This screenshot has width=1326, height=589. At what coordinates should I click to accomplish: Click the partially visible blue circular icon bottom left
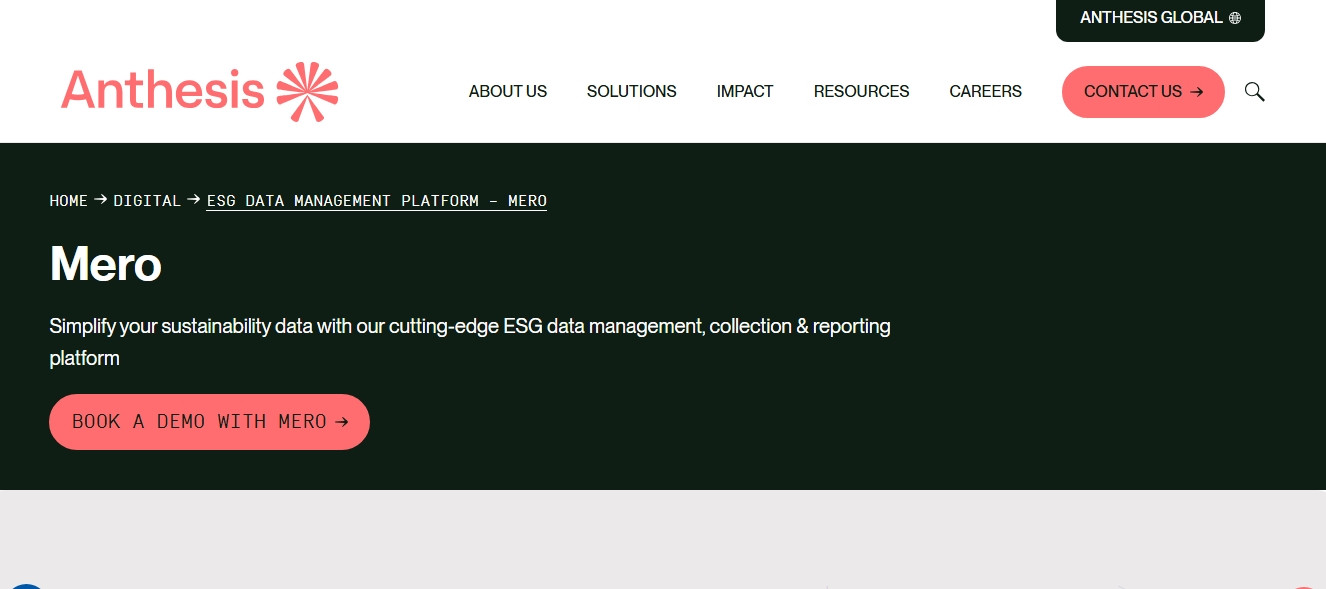[x=26, y=585]
